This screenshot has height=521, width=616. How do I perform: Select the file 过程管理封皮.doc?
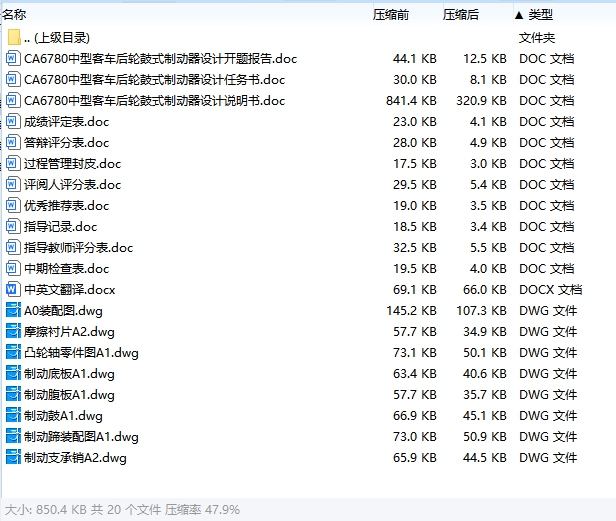tap(72, 163)
